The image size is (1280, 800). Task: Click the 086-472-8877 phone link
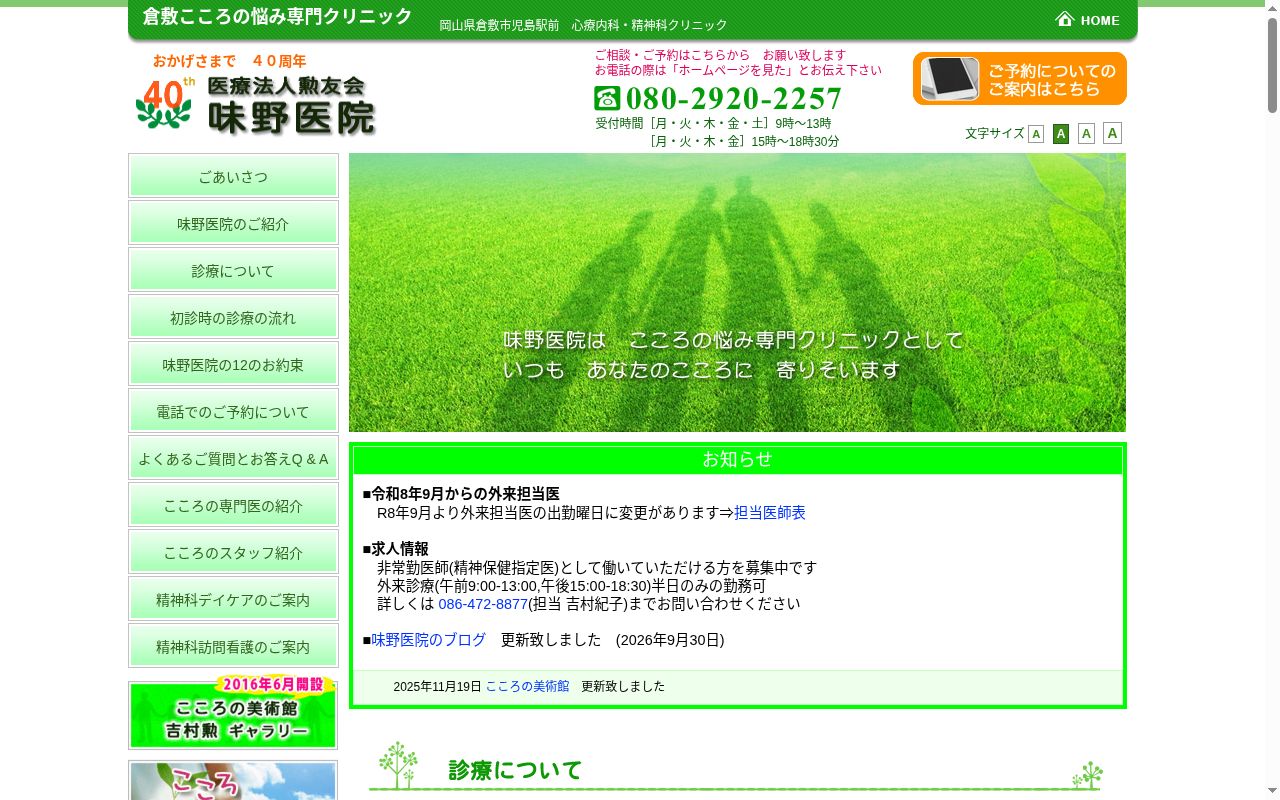(483, 604)
